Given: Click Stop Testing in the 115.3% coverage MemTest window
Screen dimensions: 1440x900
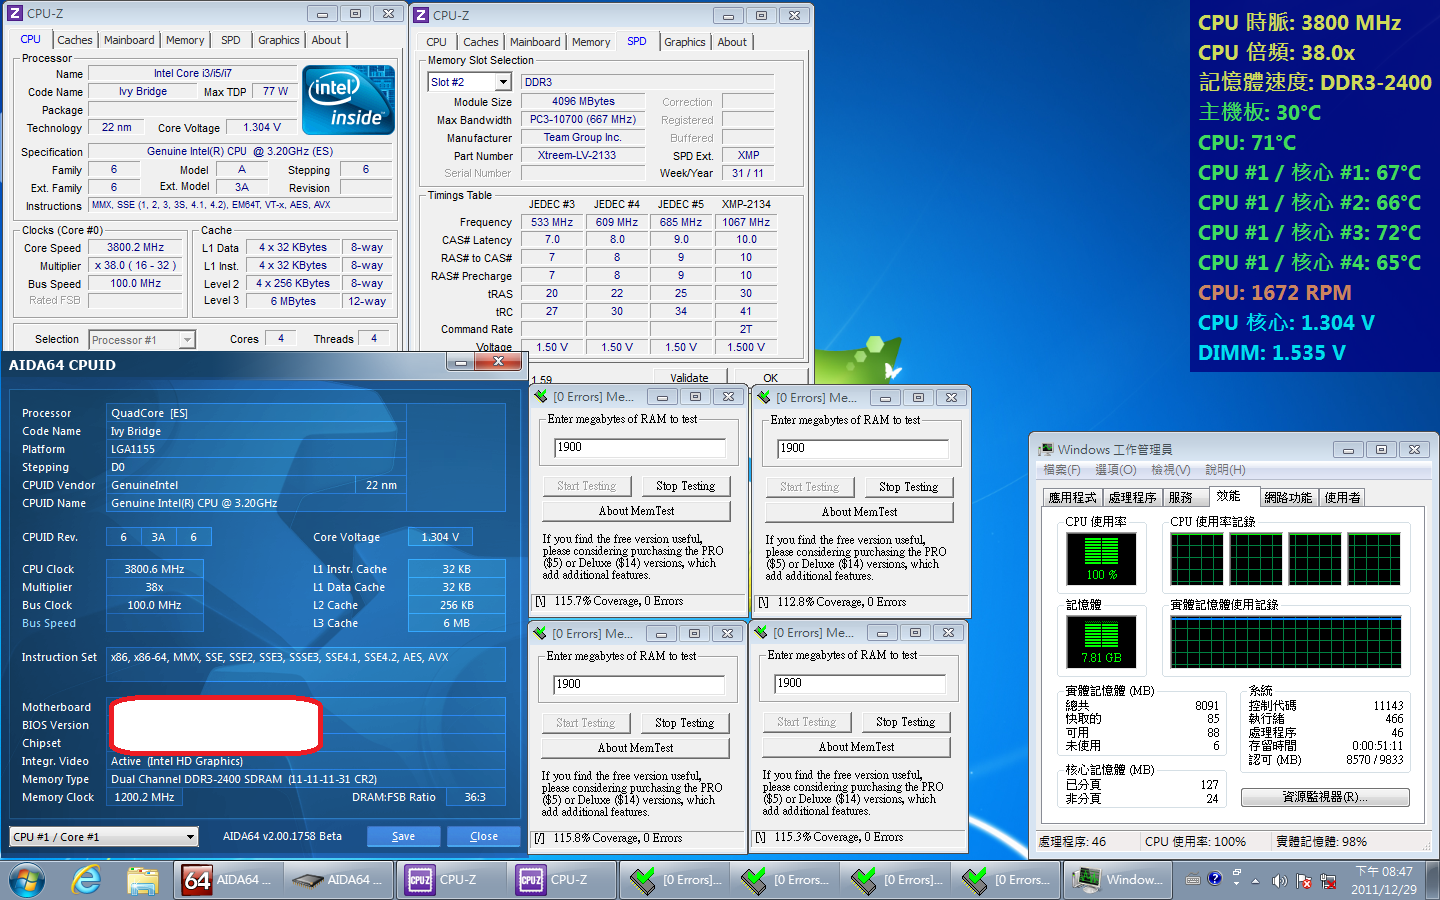Looking at the screenshot, I should click(x=905, y=722).
